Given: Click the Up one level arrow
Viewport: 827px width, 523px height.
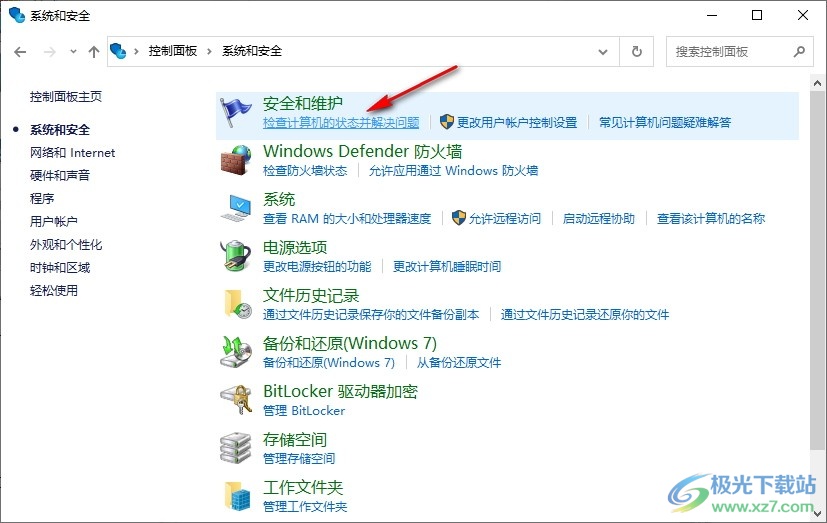Looking at the screenshot, I should pos(94,52).
